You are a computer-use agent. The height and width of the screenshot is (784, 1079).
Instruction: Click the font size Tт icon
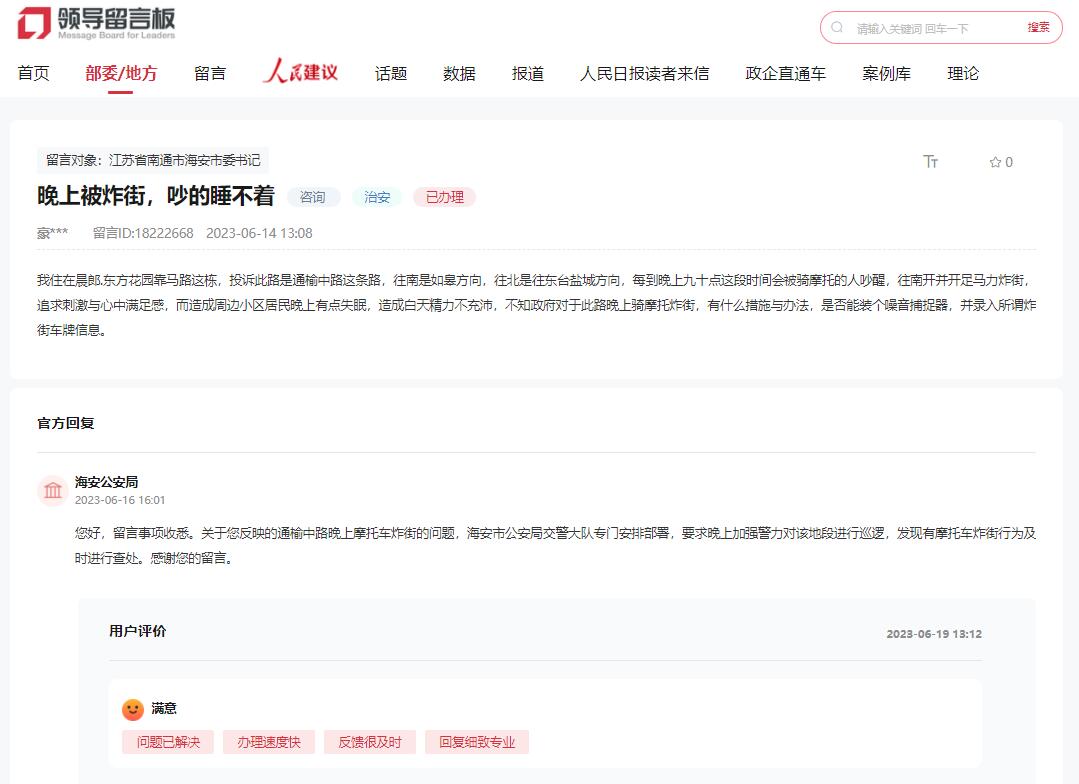tap(931, 162)
